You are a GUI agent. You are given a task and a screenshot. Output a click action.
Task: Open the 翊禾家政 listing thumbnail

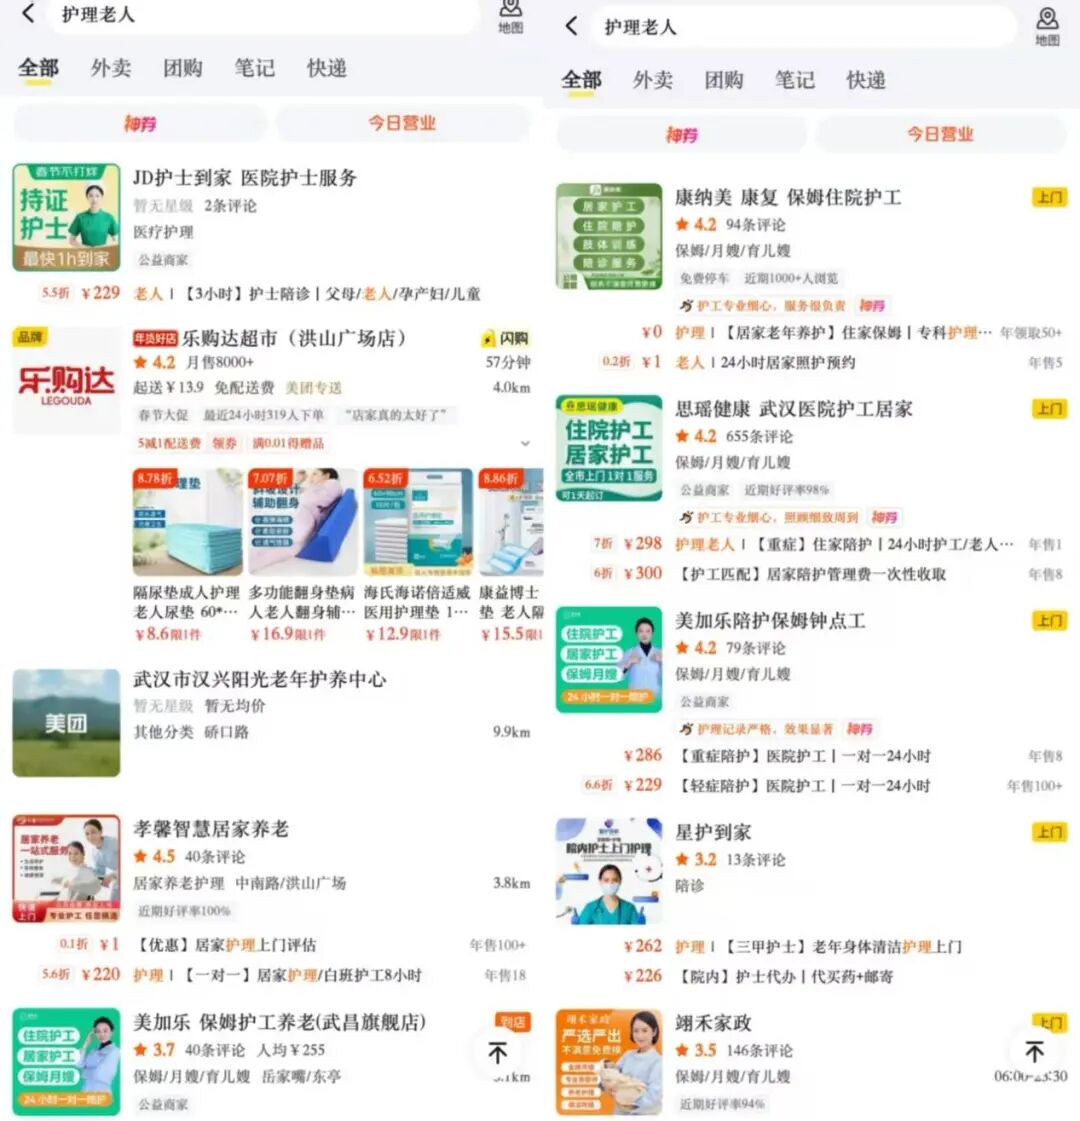coord(609,1063)
